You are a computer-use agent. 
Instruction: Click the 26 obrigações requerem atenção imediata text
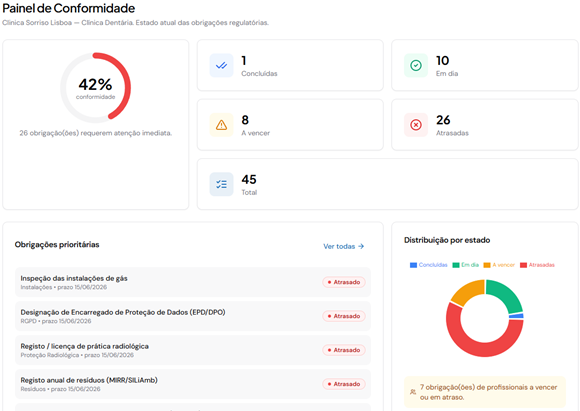(95, 133)
